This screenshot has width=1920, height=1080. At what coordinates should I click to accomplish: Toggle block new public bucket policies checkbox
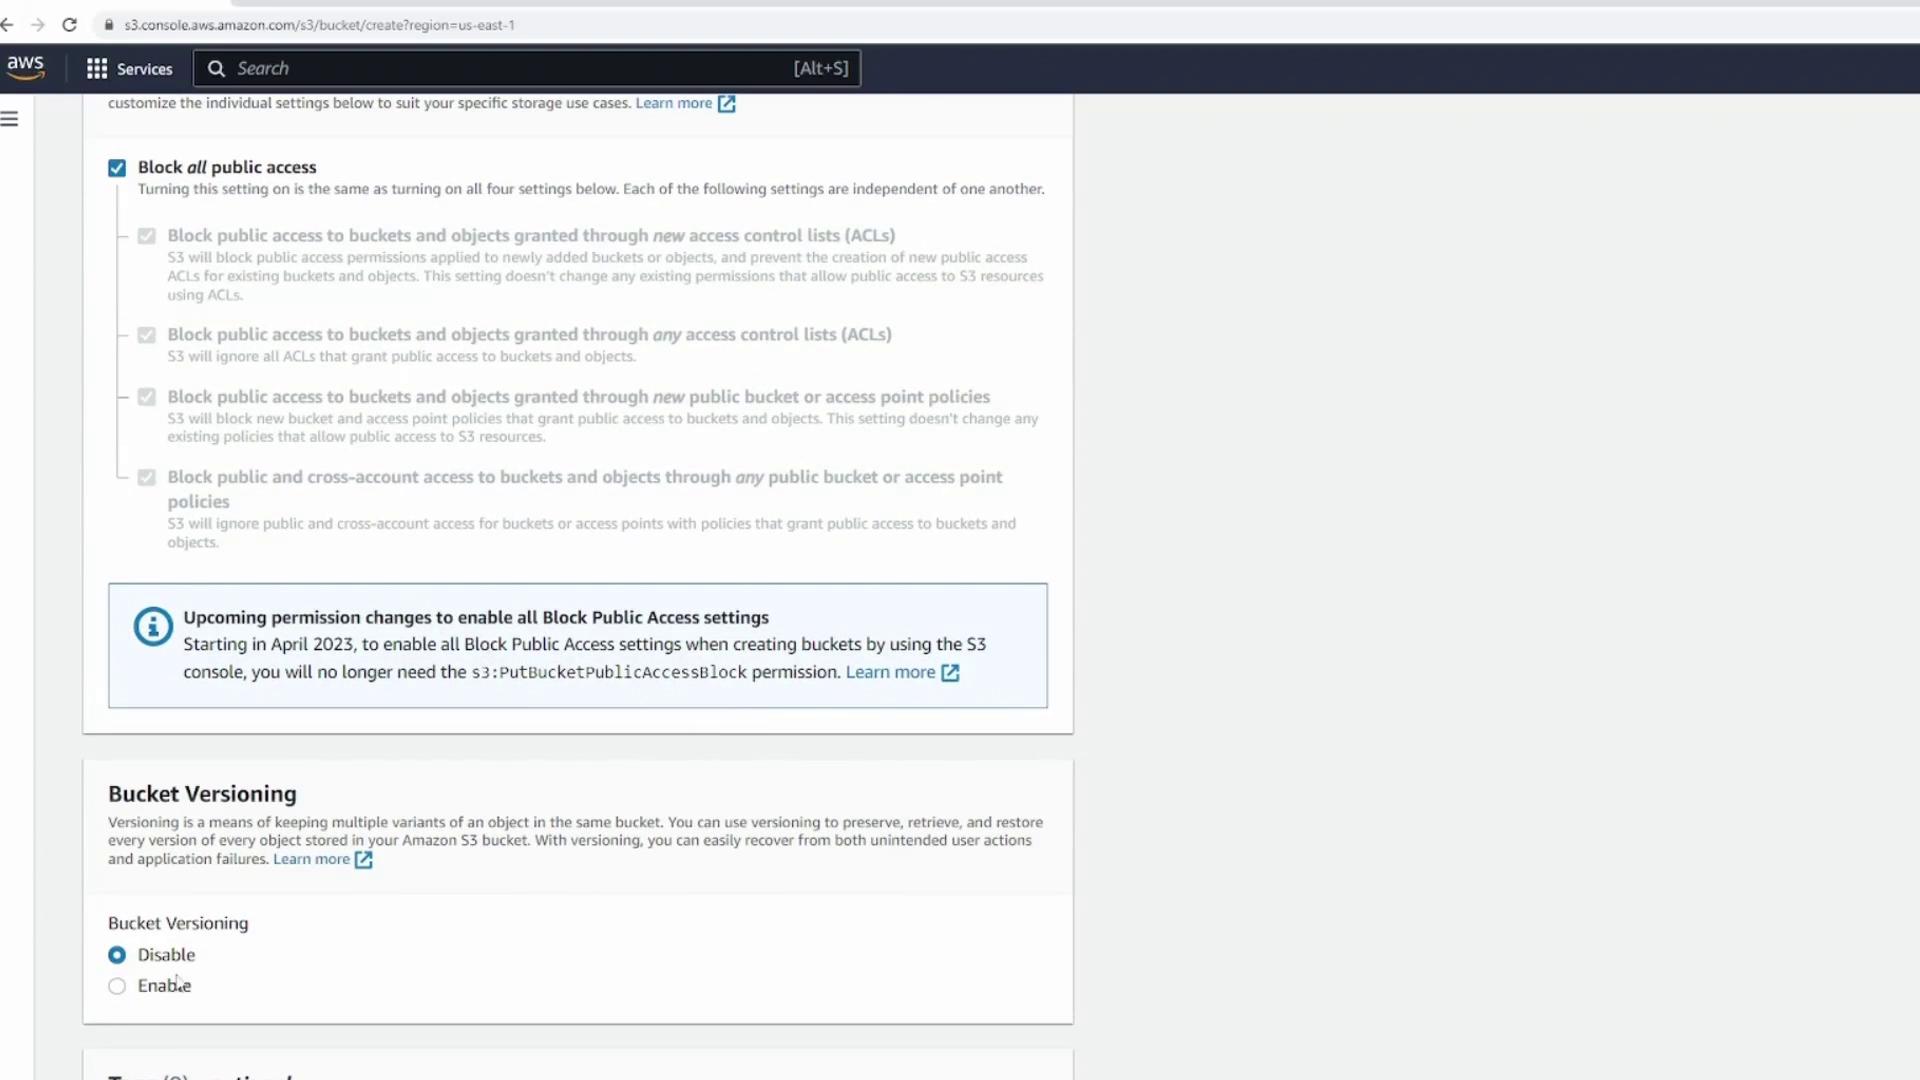click(147, 397)
